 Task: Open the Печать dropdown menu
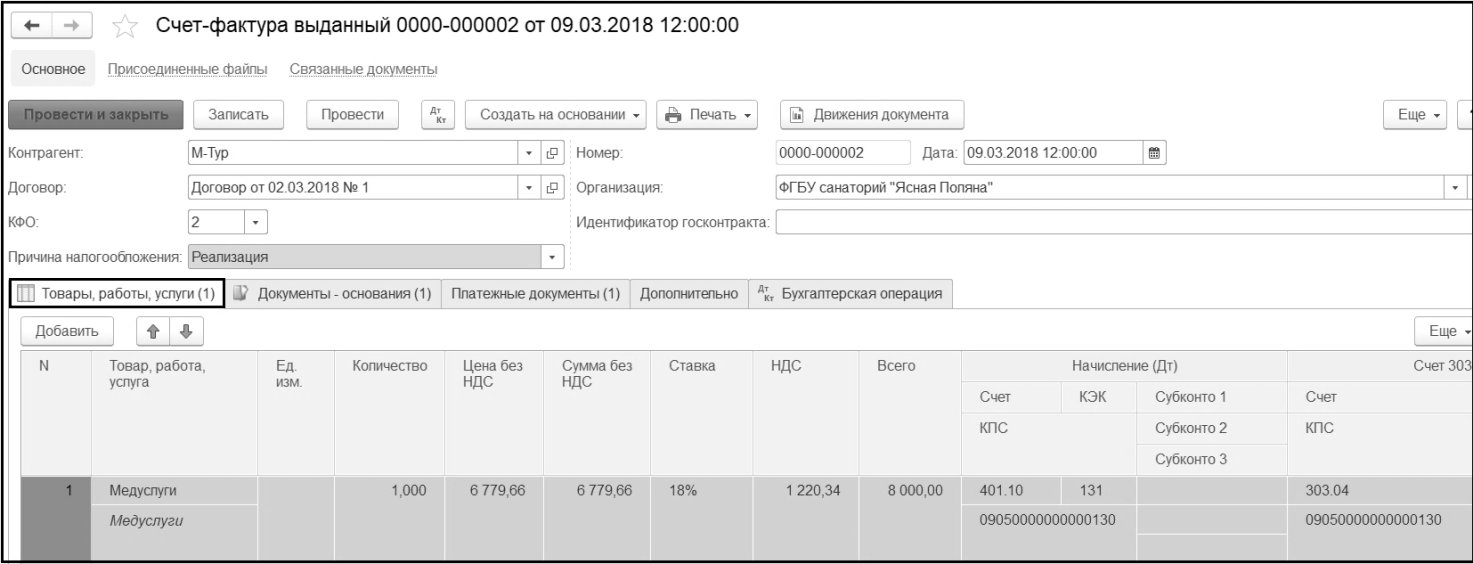tap(707, 115)
